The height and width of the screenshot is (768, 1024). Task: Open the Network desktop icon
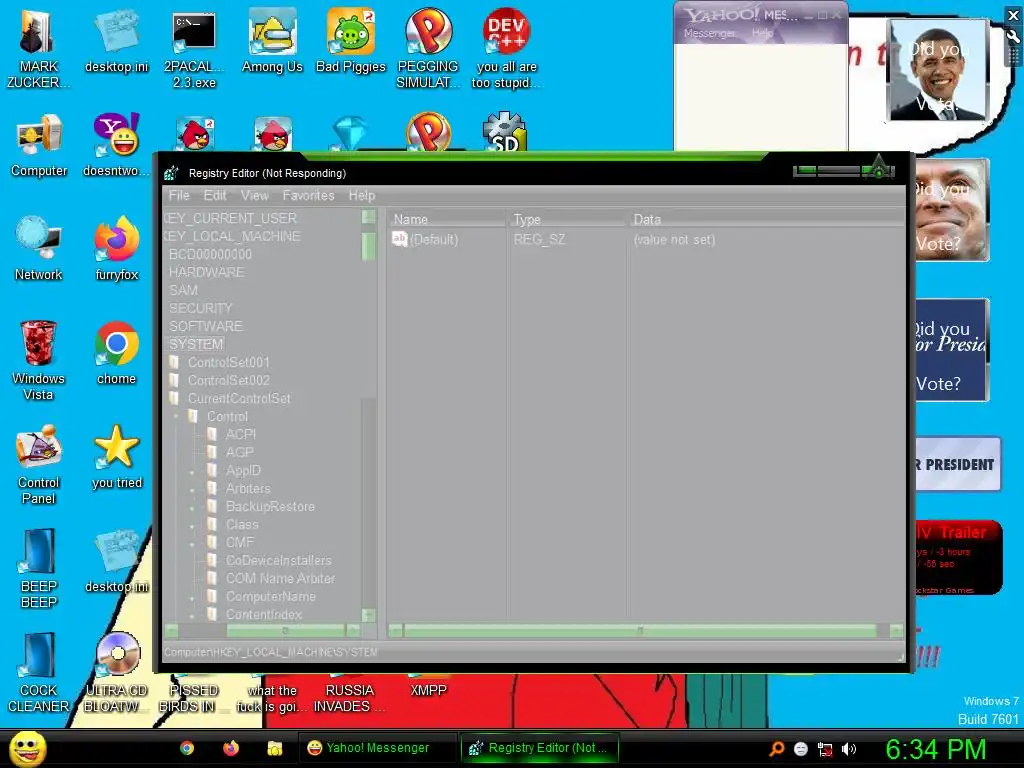click(x=39, y=249)
